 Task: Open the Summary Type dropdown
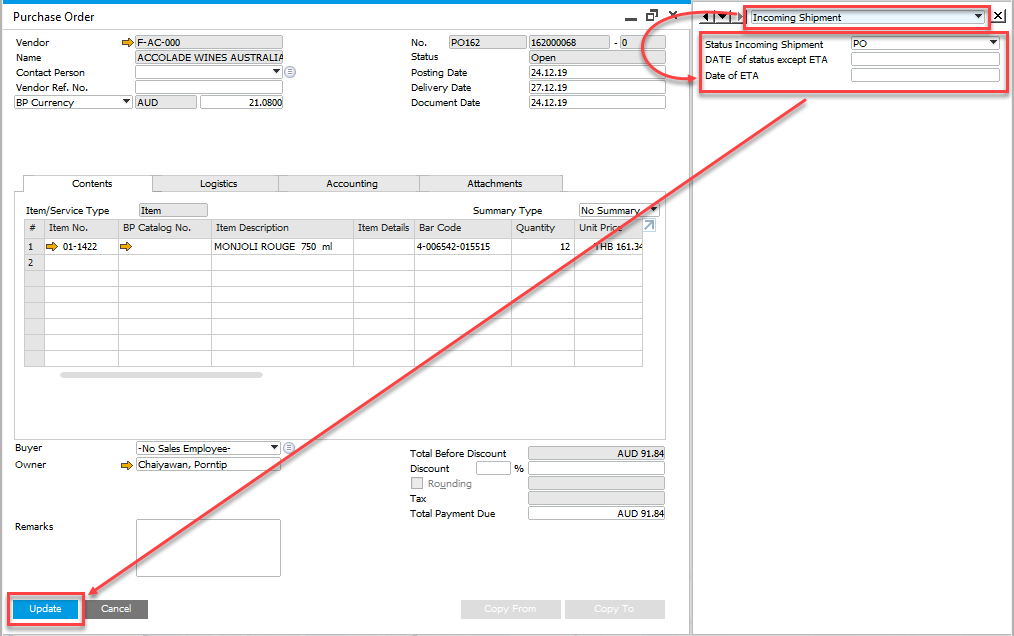click(x=654, y=210)
